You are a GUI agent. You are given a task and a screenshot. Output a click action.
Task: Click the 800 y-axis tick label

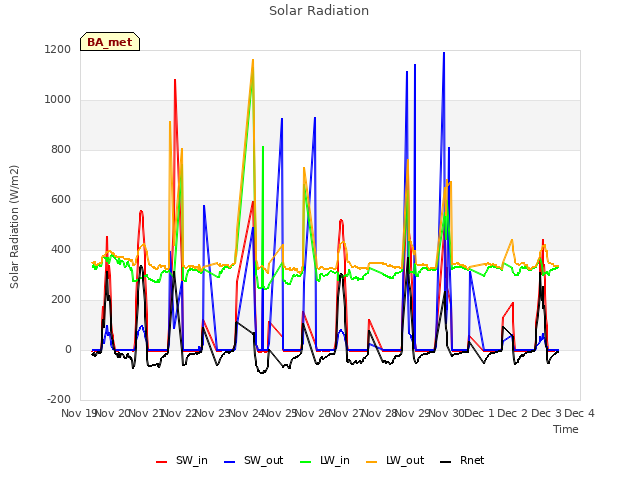61,149
